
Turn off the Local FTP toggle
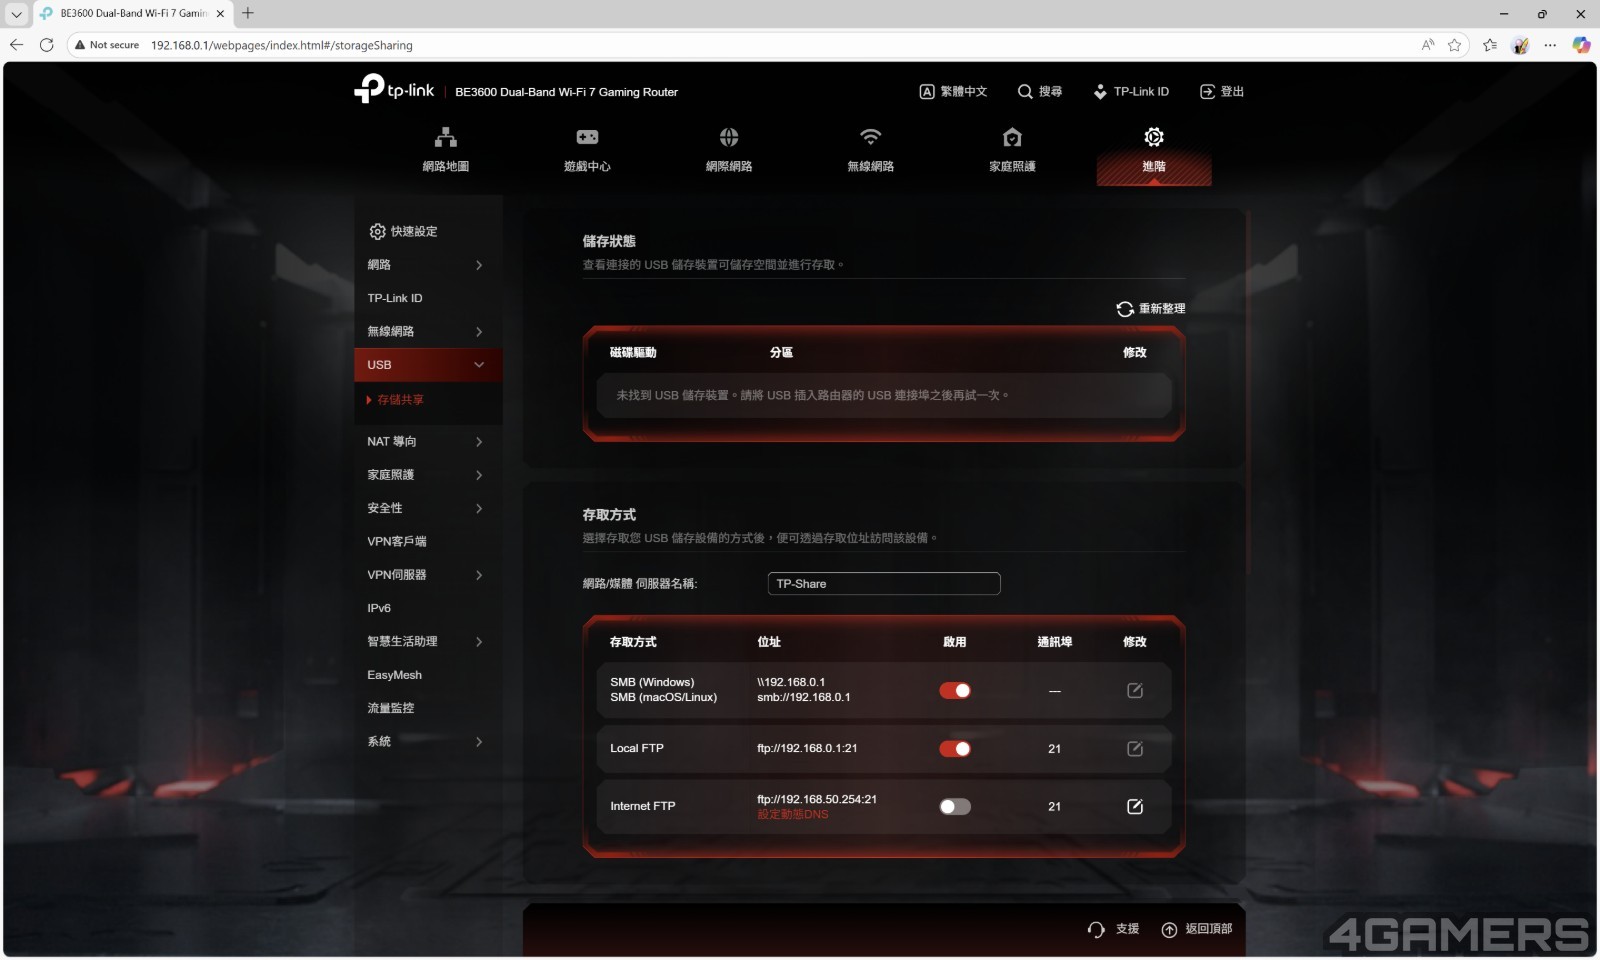tap(955, 749)
